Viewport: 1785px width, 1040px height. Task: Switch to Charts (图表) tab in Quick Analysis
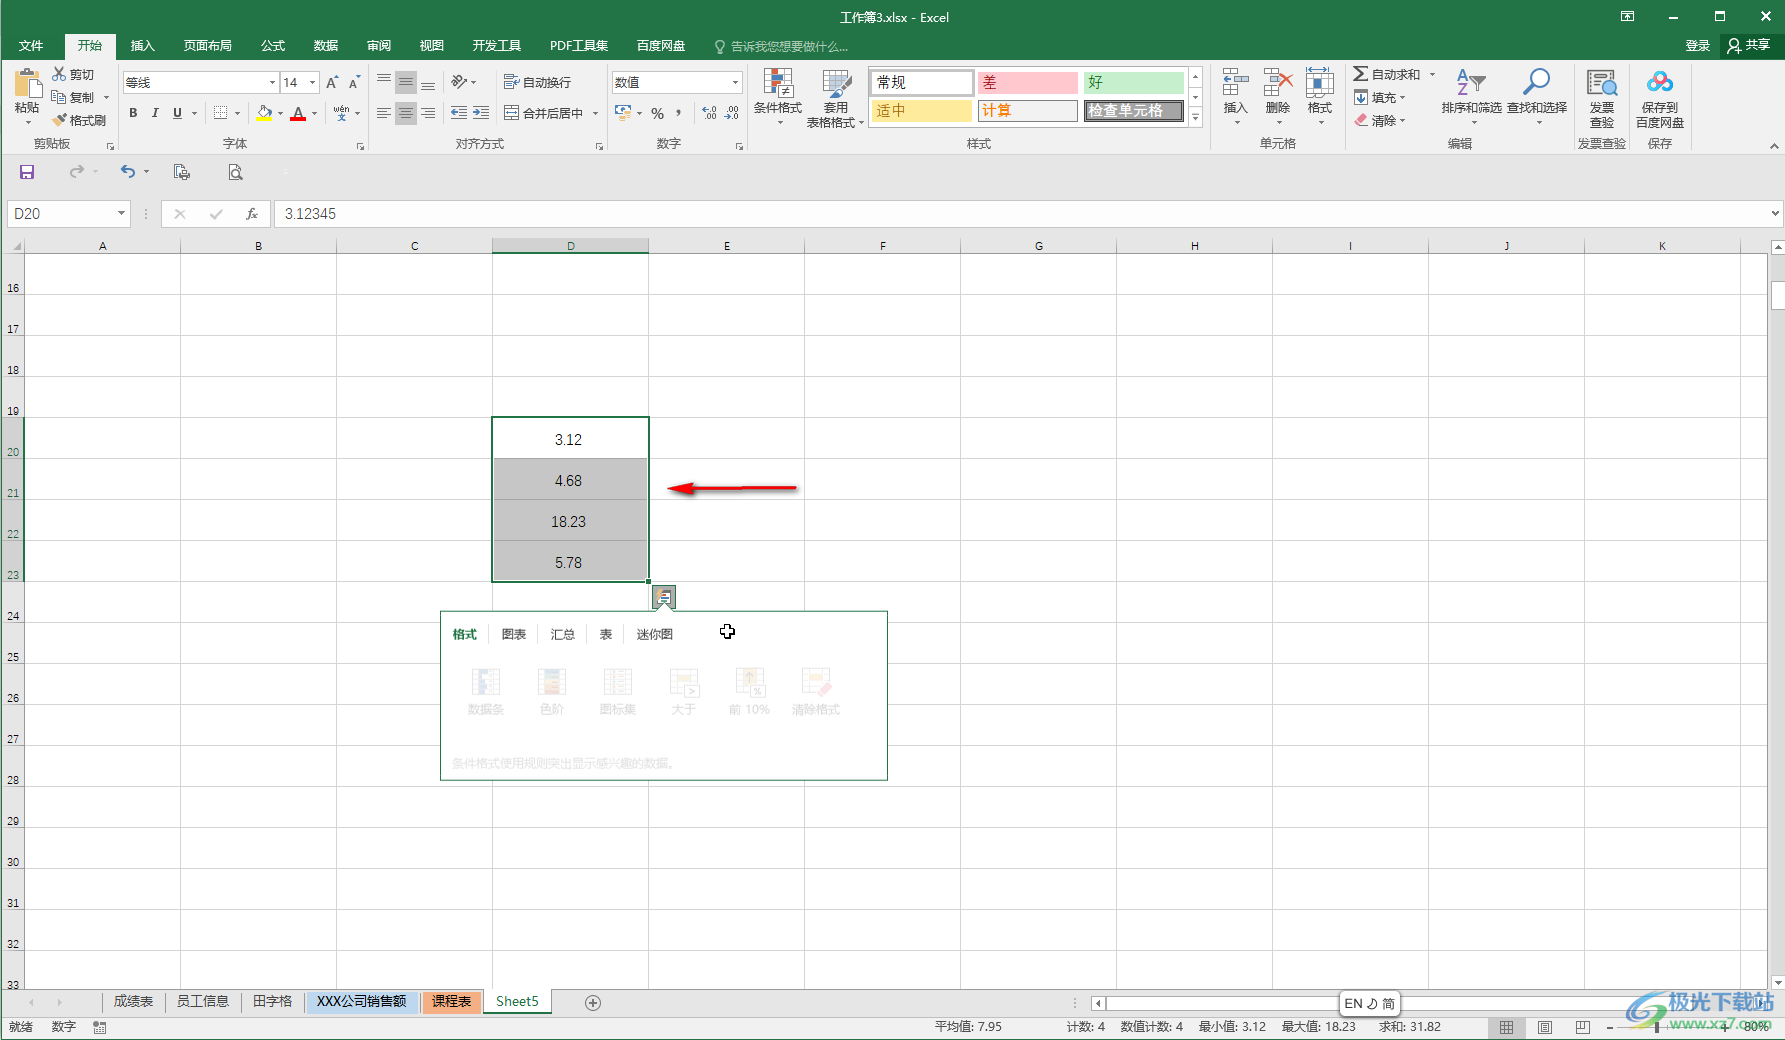tap(514, 634)
